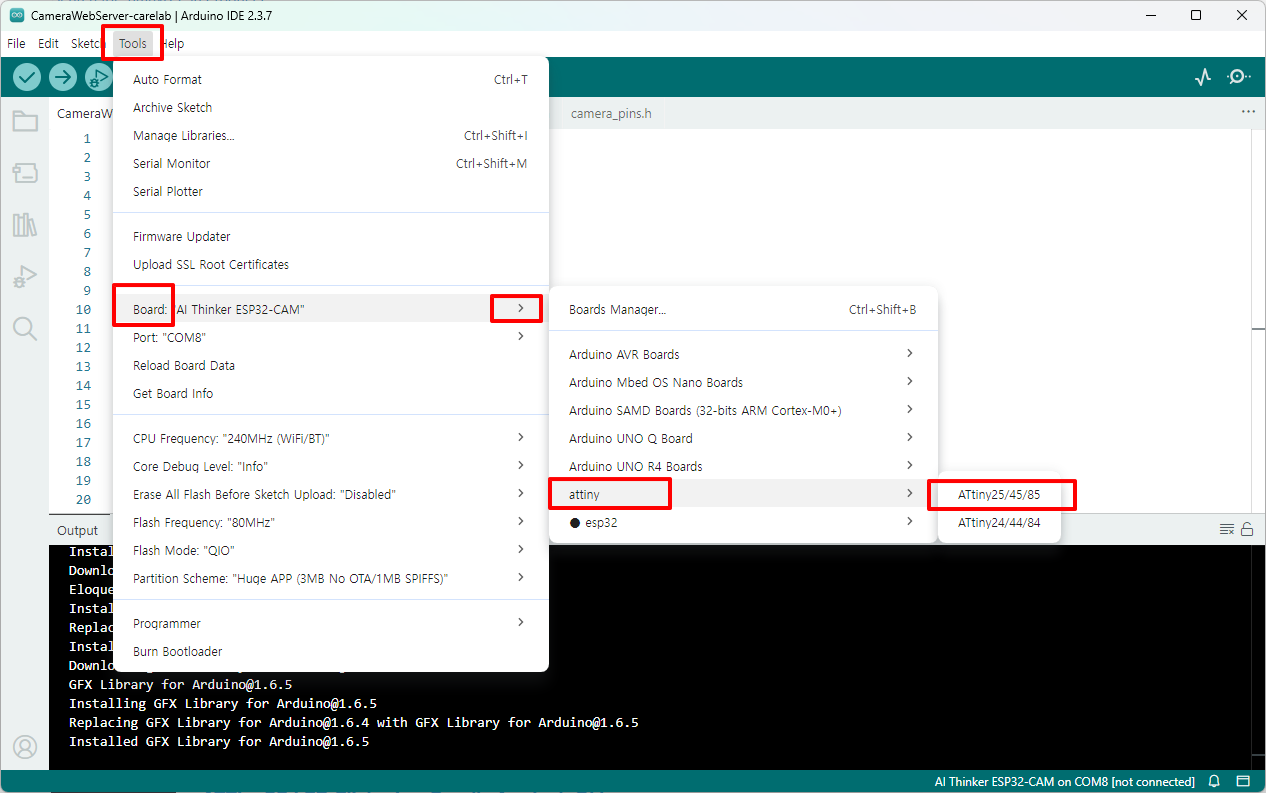Expand the Partition Scheme Huge APP submenu

click(331, 578)
